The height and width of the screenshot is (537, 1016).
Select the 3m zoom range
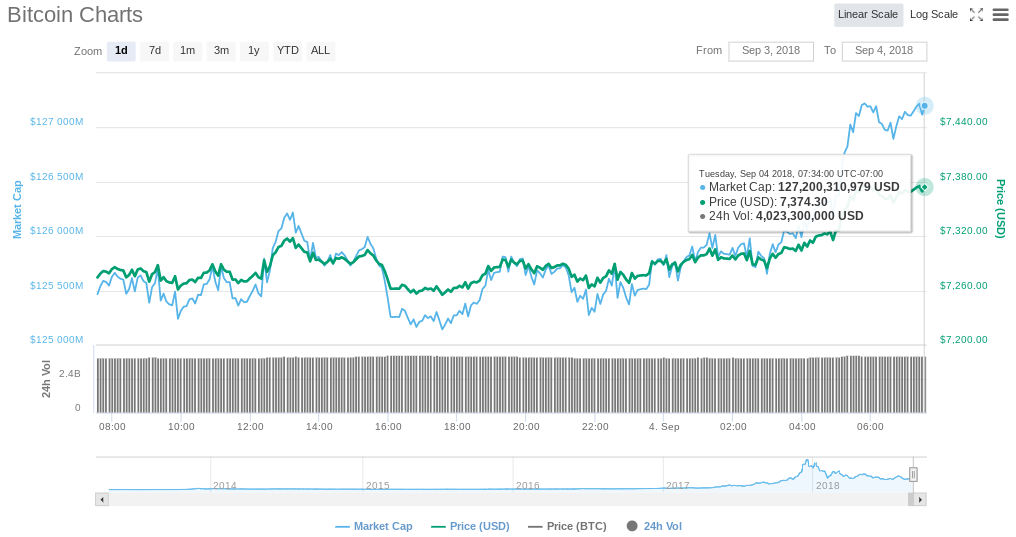coord(221,51)
